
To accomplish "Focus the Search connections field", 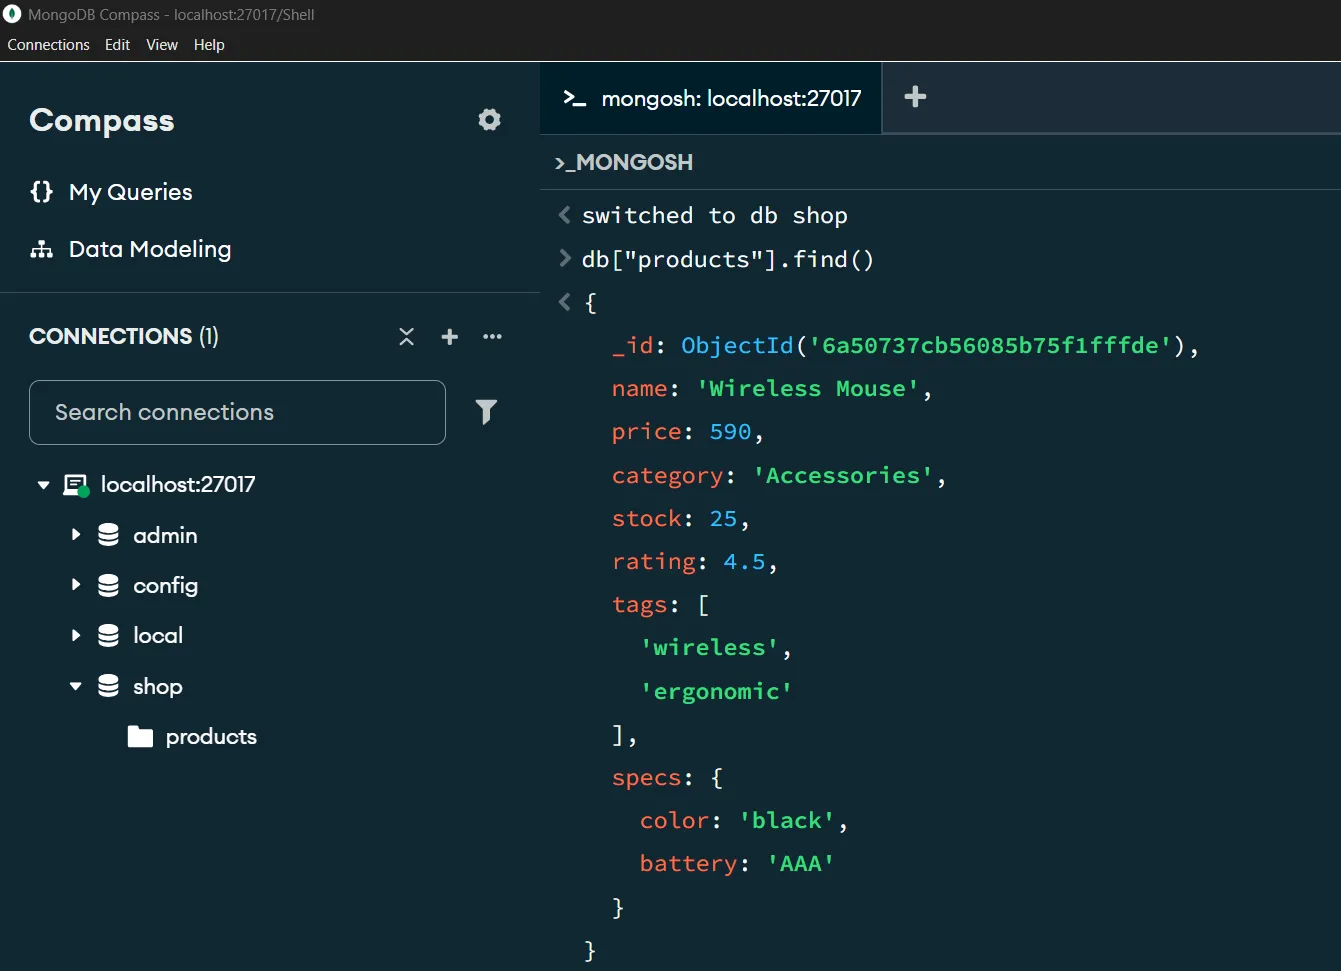I will [x=237, y=412].
